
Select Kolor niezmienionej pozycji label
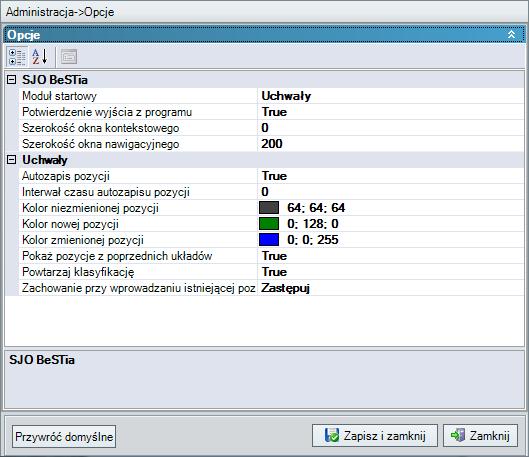(90, 208)
